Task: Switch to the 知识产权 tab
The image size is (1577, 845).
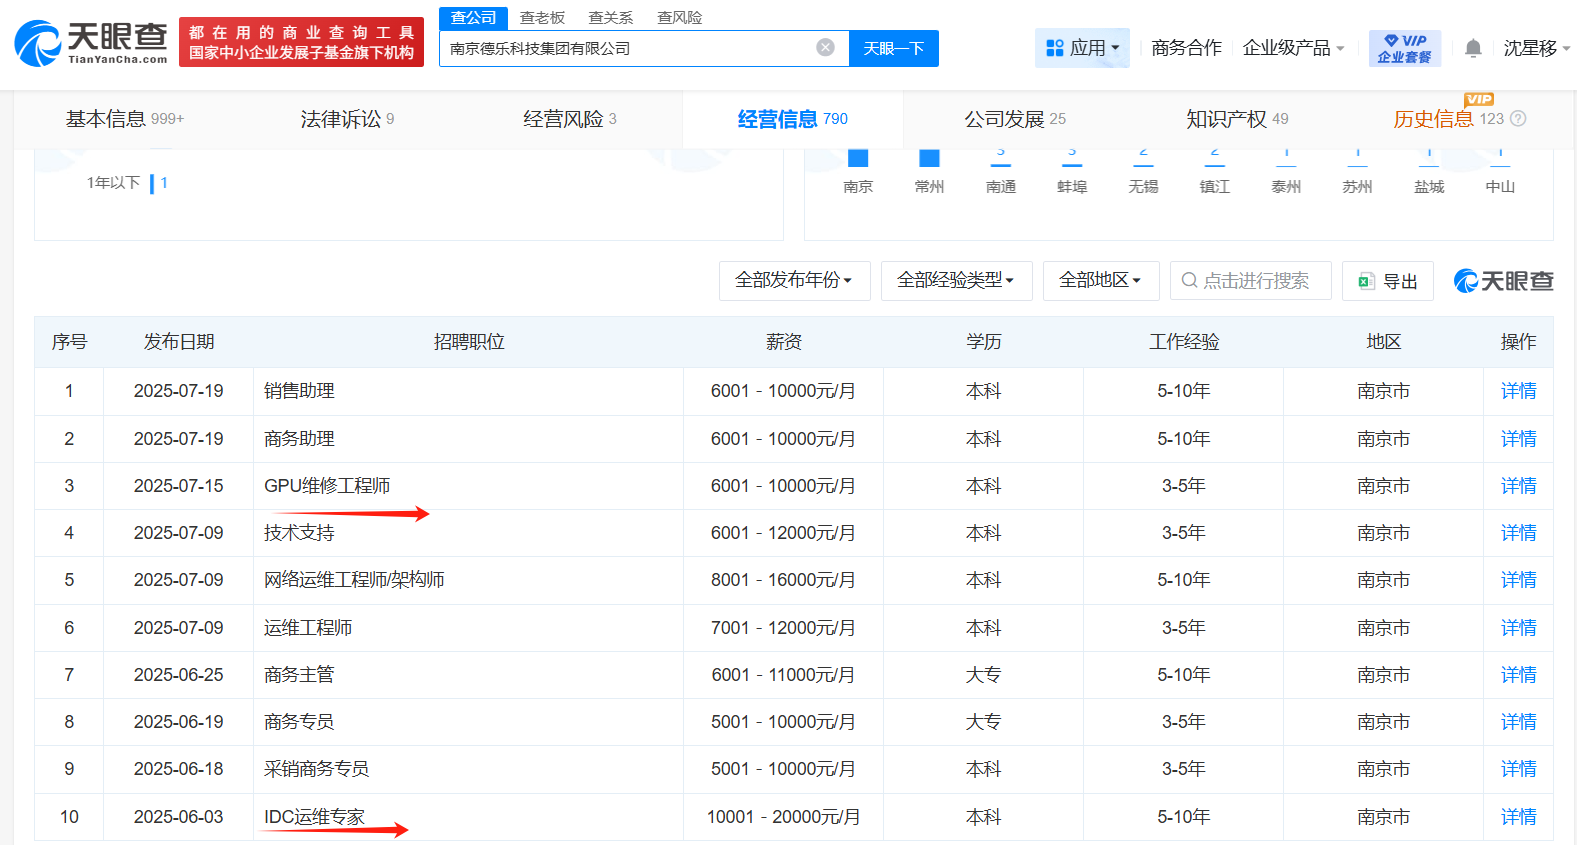Action: tap(1236, 119)
